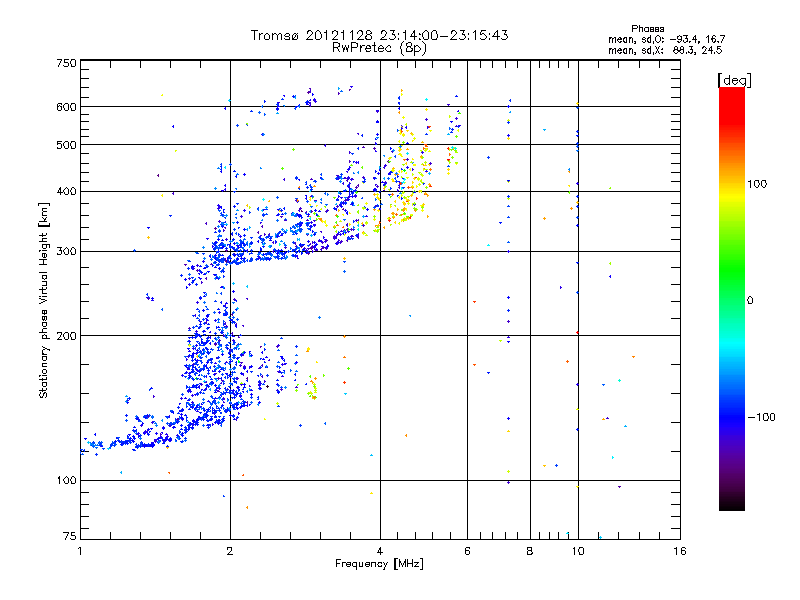This screenshot has width=800, height=600.
Task: Click the colorbar tick label '-100'
Action: tap(762, 417)
